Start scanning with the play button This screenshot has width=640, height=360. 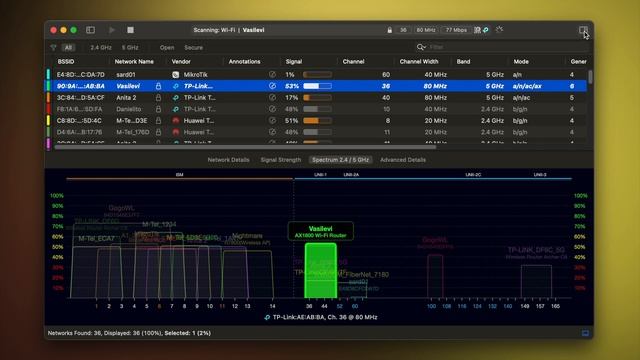click(x=112, y=30)
